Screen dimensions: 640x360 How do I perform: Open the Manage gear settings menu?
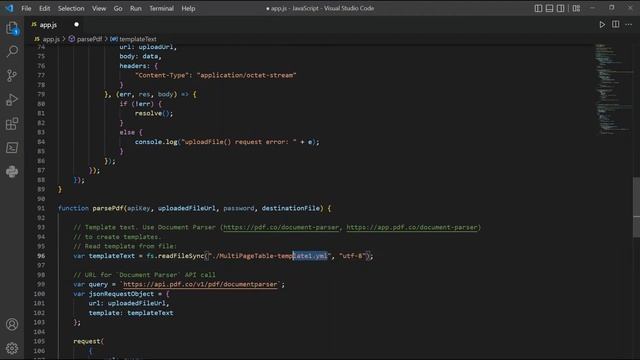click(x=12, y=348)
